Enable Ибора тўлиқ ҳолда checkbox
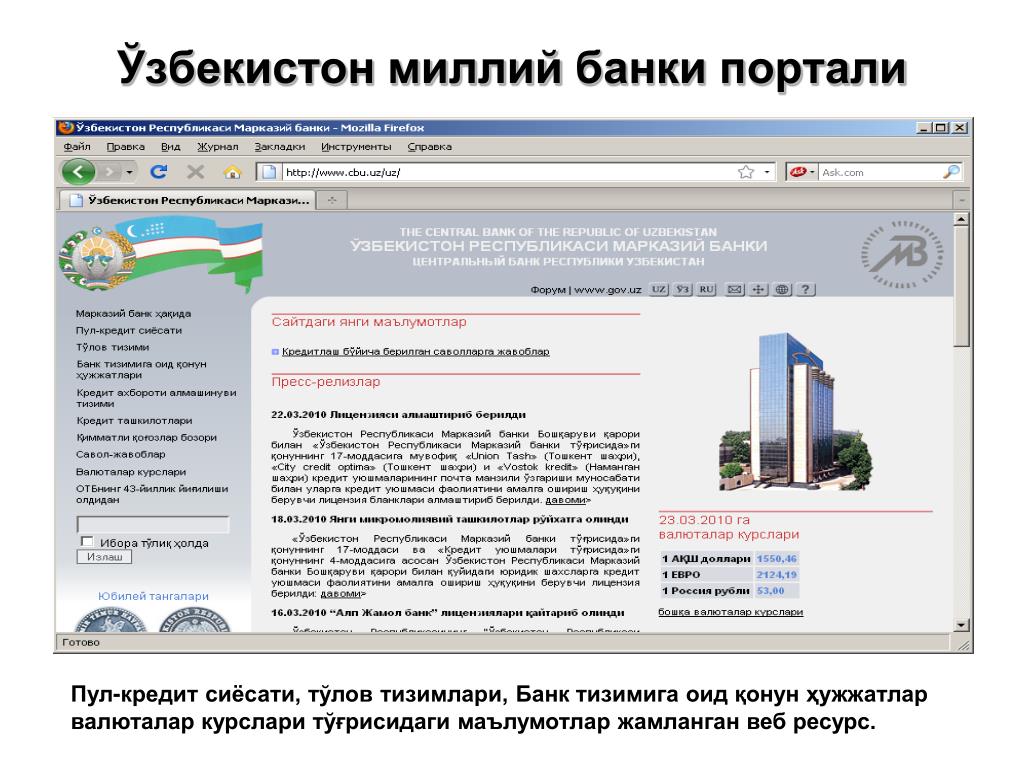The width and height of the screenshot is (1024, 768). 87,541
